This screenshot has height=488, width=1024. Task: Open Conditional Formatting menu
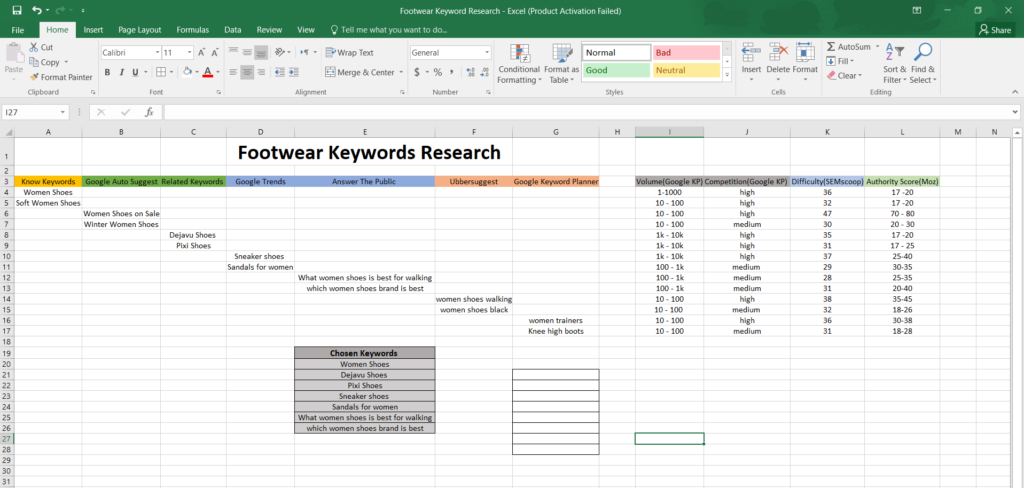[519, 63]
